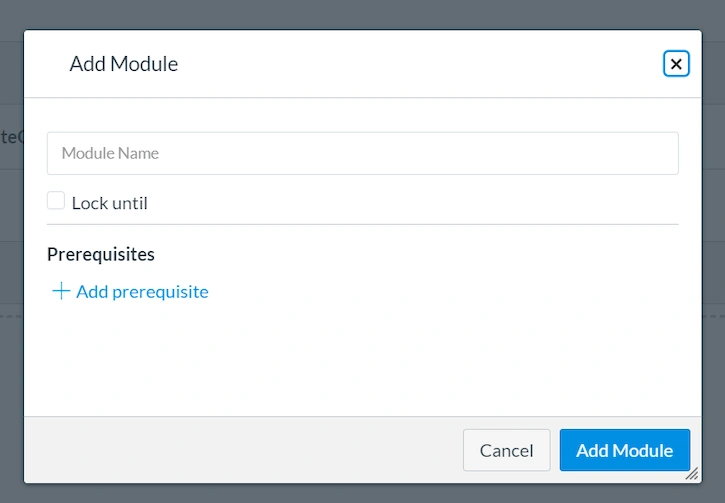Close the Add Module dialog with X
The image size is (725, 503).
click(676, 64)
